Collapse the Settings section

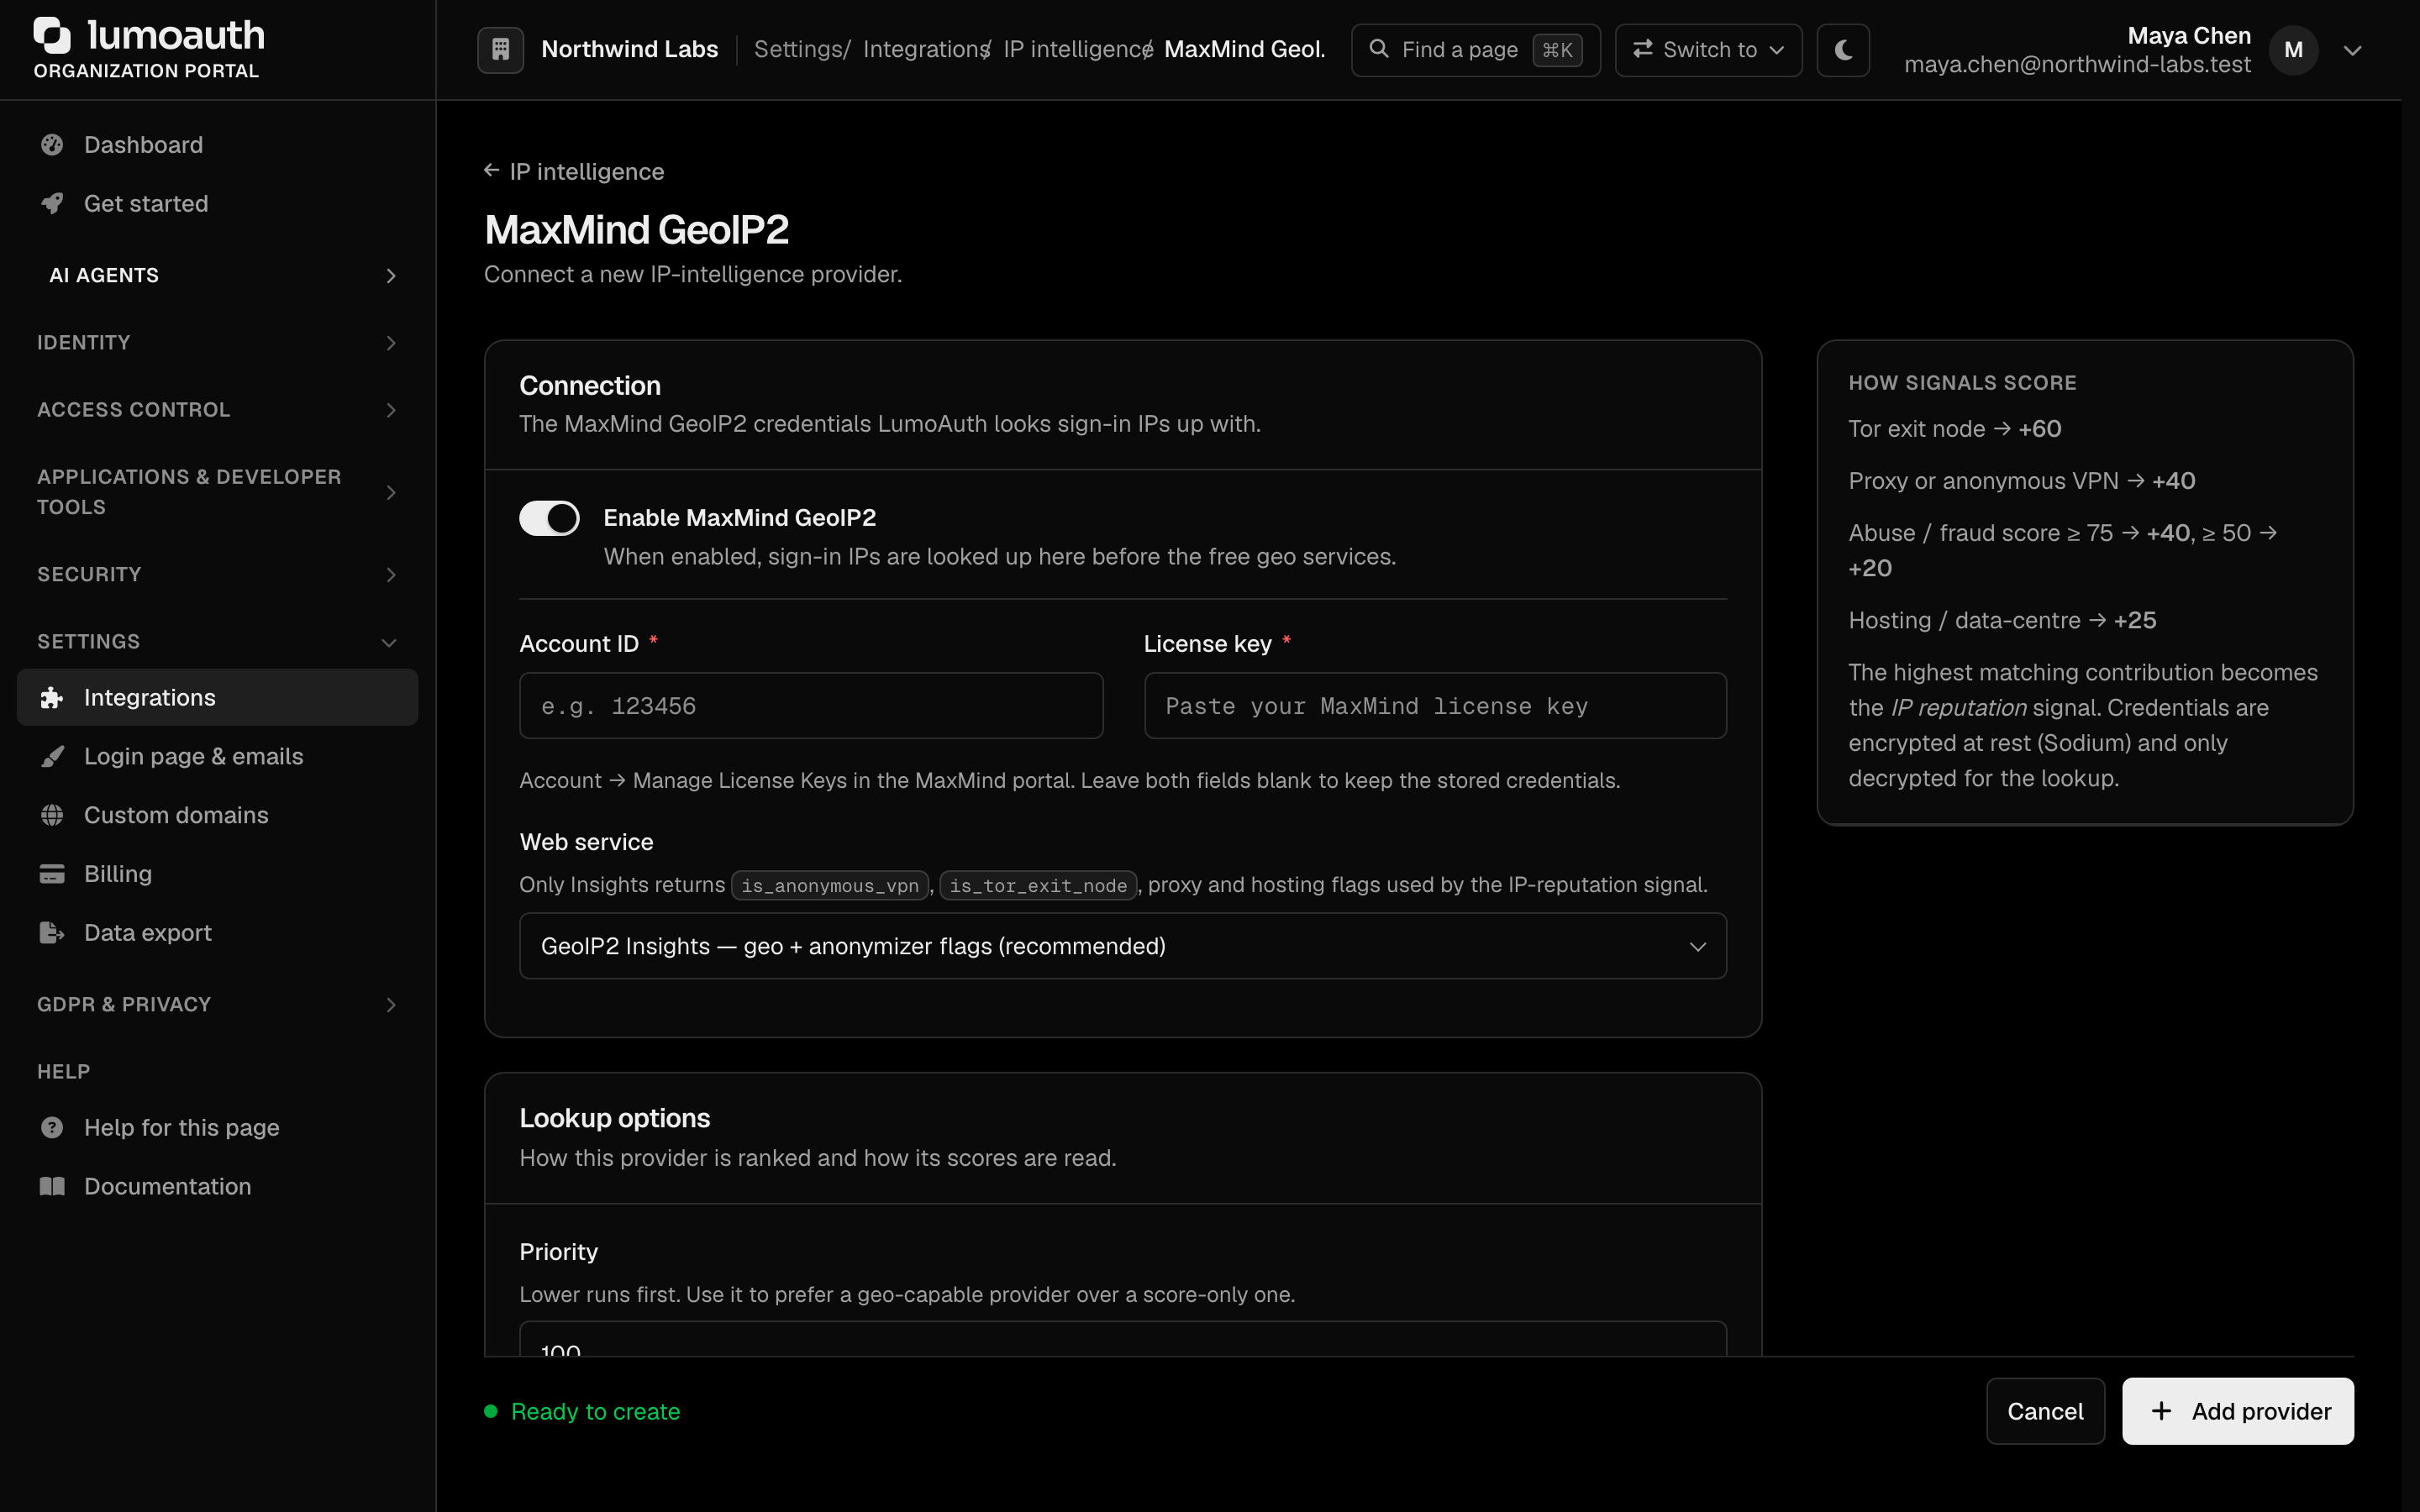pos(217,642)
